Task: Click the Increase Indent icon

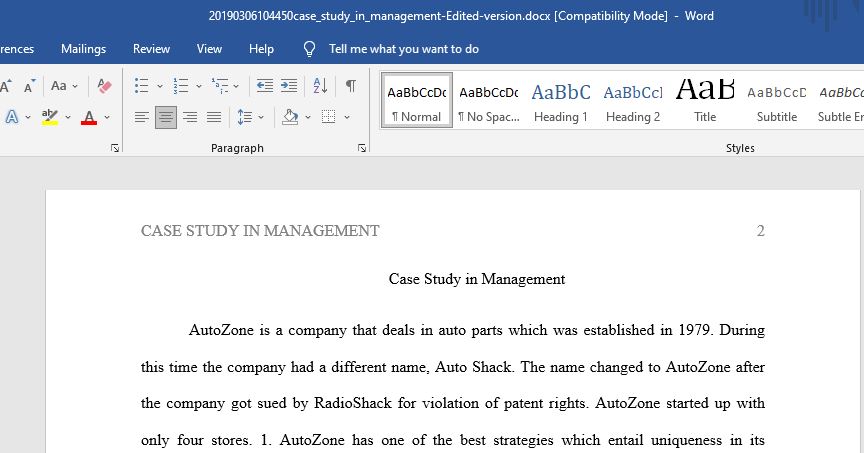Action: tap(289, 86)
